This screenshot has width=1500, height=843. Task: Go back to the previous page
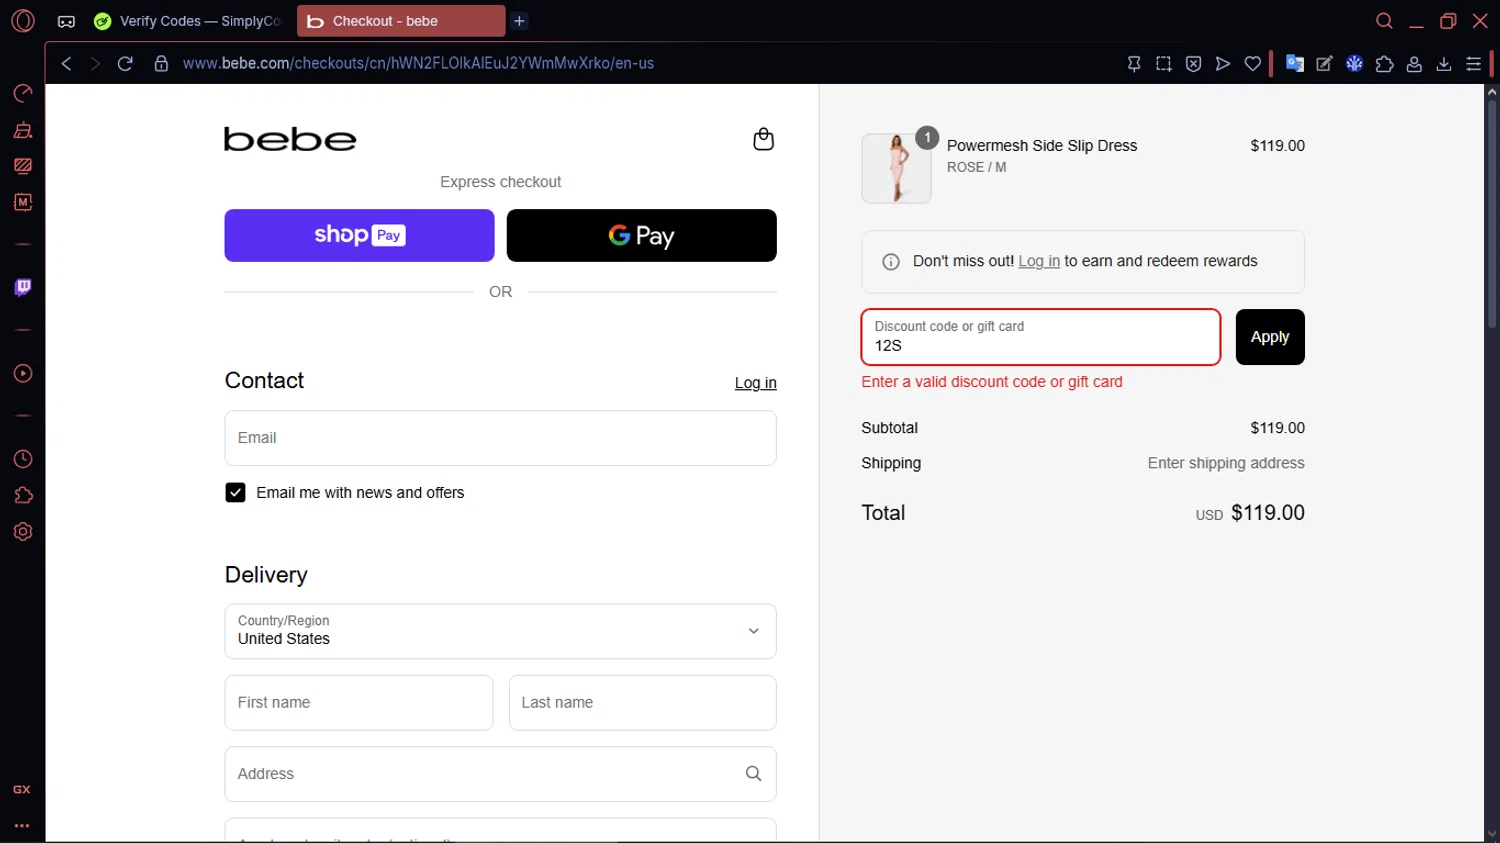(x=66, y=64)
